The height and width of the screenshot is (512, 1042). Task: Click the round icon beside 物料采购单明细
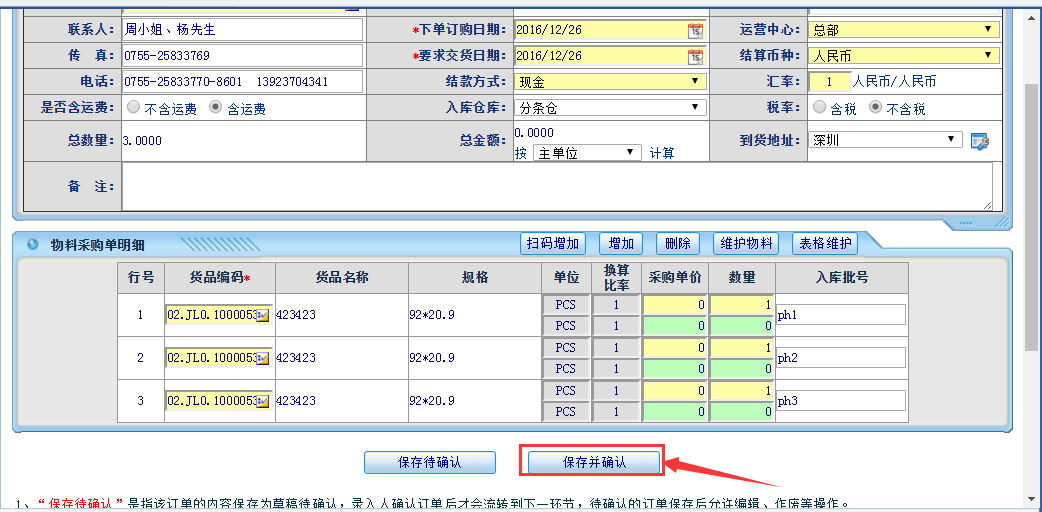[32, 244]
